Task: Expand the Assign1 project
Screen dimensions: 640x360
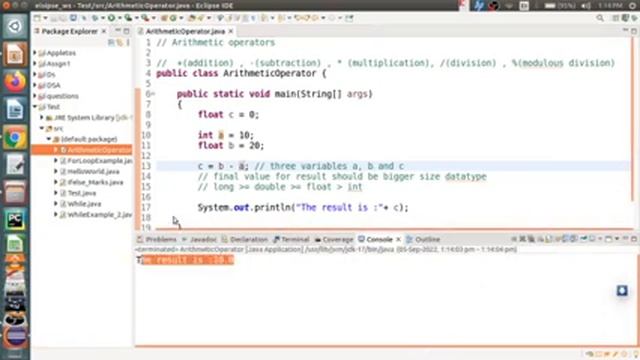Action: point(35,63)
